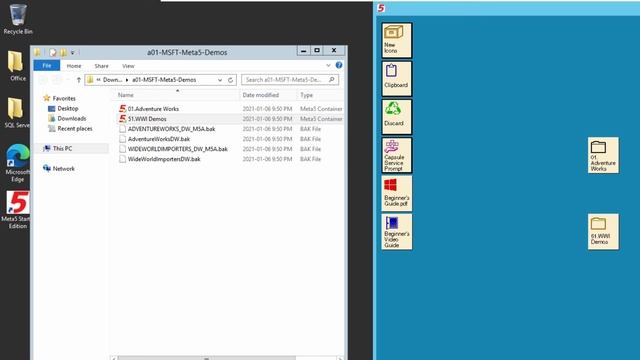Switch to the View ribbon tab
Image resolution: width=640 pixels, height=360 pixels.
[x=128, y=66]
